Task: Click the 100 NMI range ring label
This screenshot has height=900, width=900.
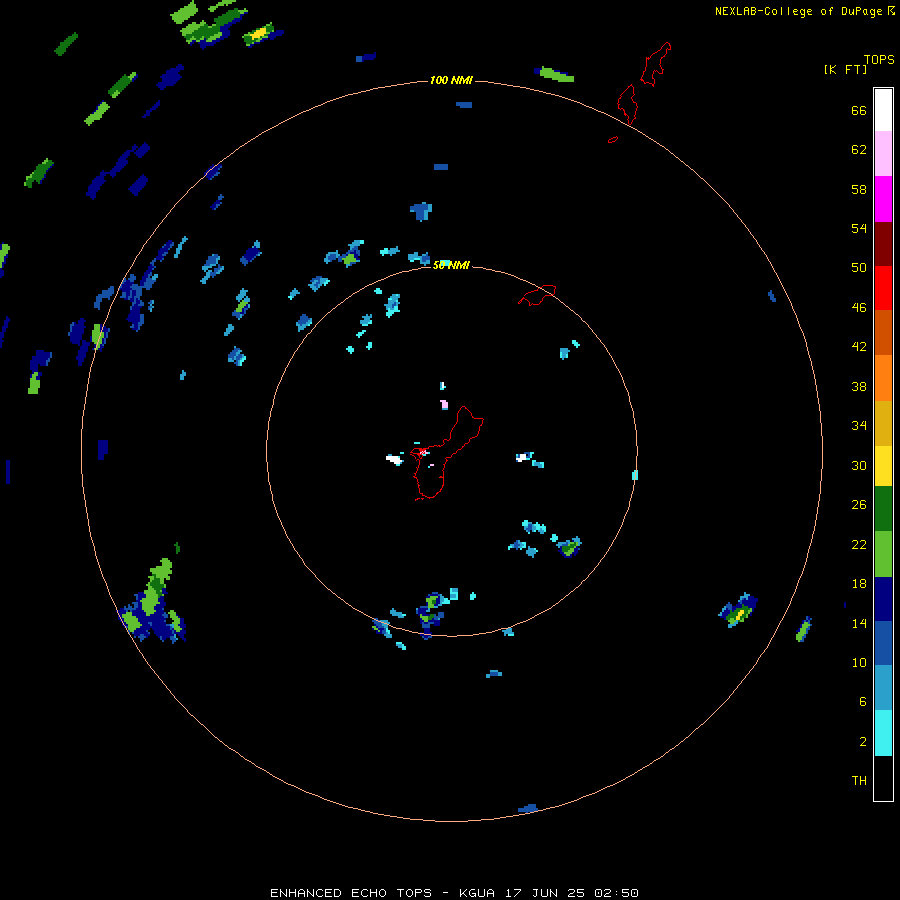Action: 451,80
